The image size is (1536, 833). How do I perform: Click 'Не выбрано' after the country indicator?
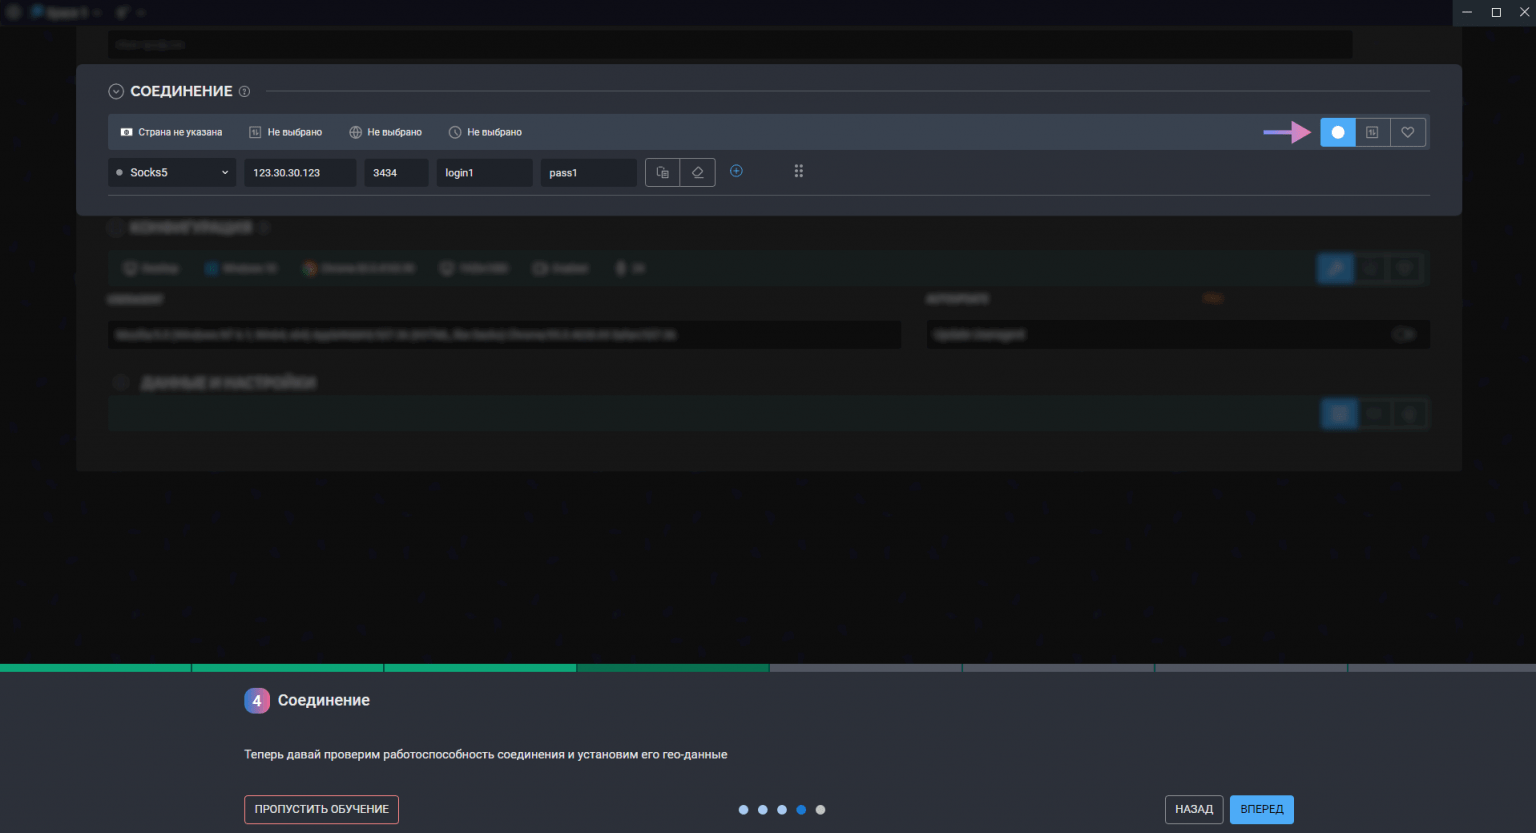[285, 132]
